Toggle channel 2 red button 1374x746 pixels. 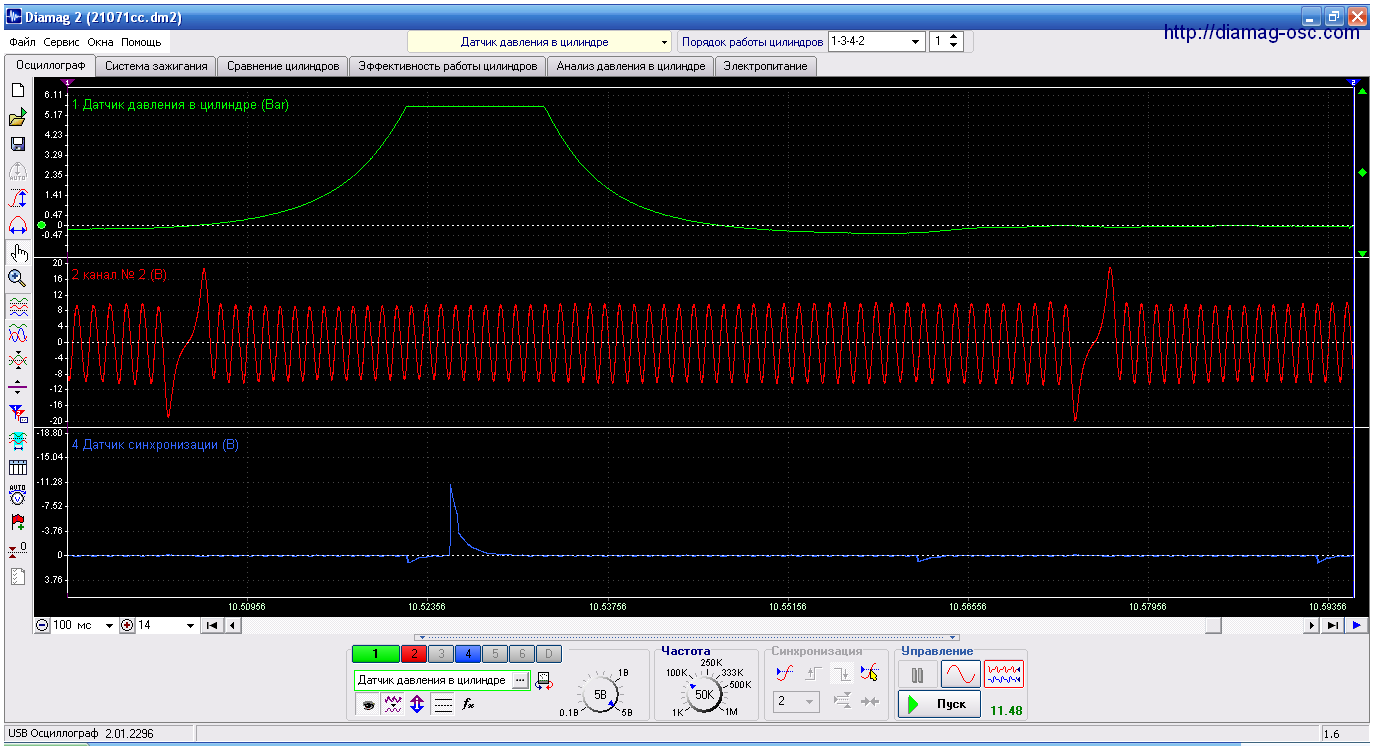[x=413, y=654]
